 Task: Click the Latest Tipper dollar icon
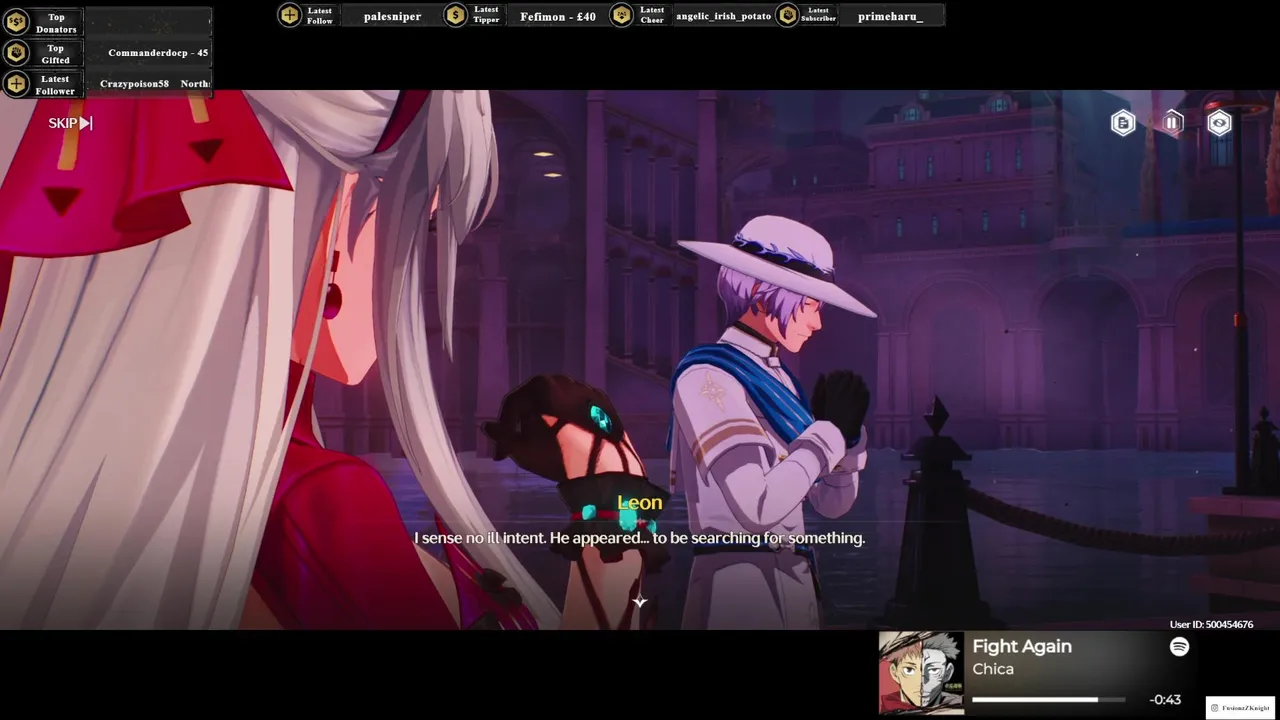point(455,15)
